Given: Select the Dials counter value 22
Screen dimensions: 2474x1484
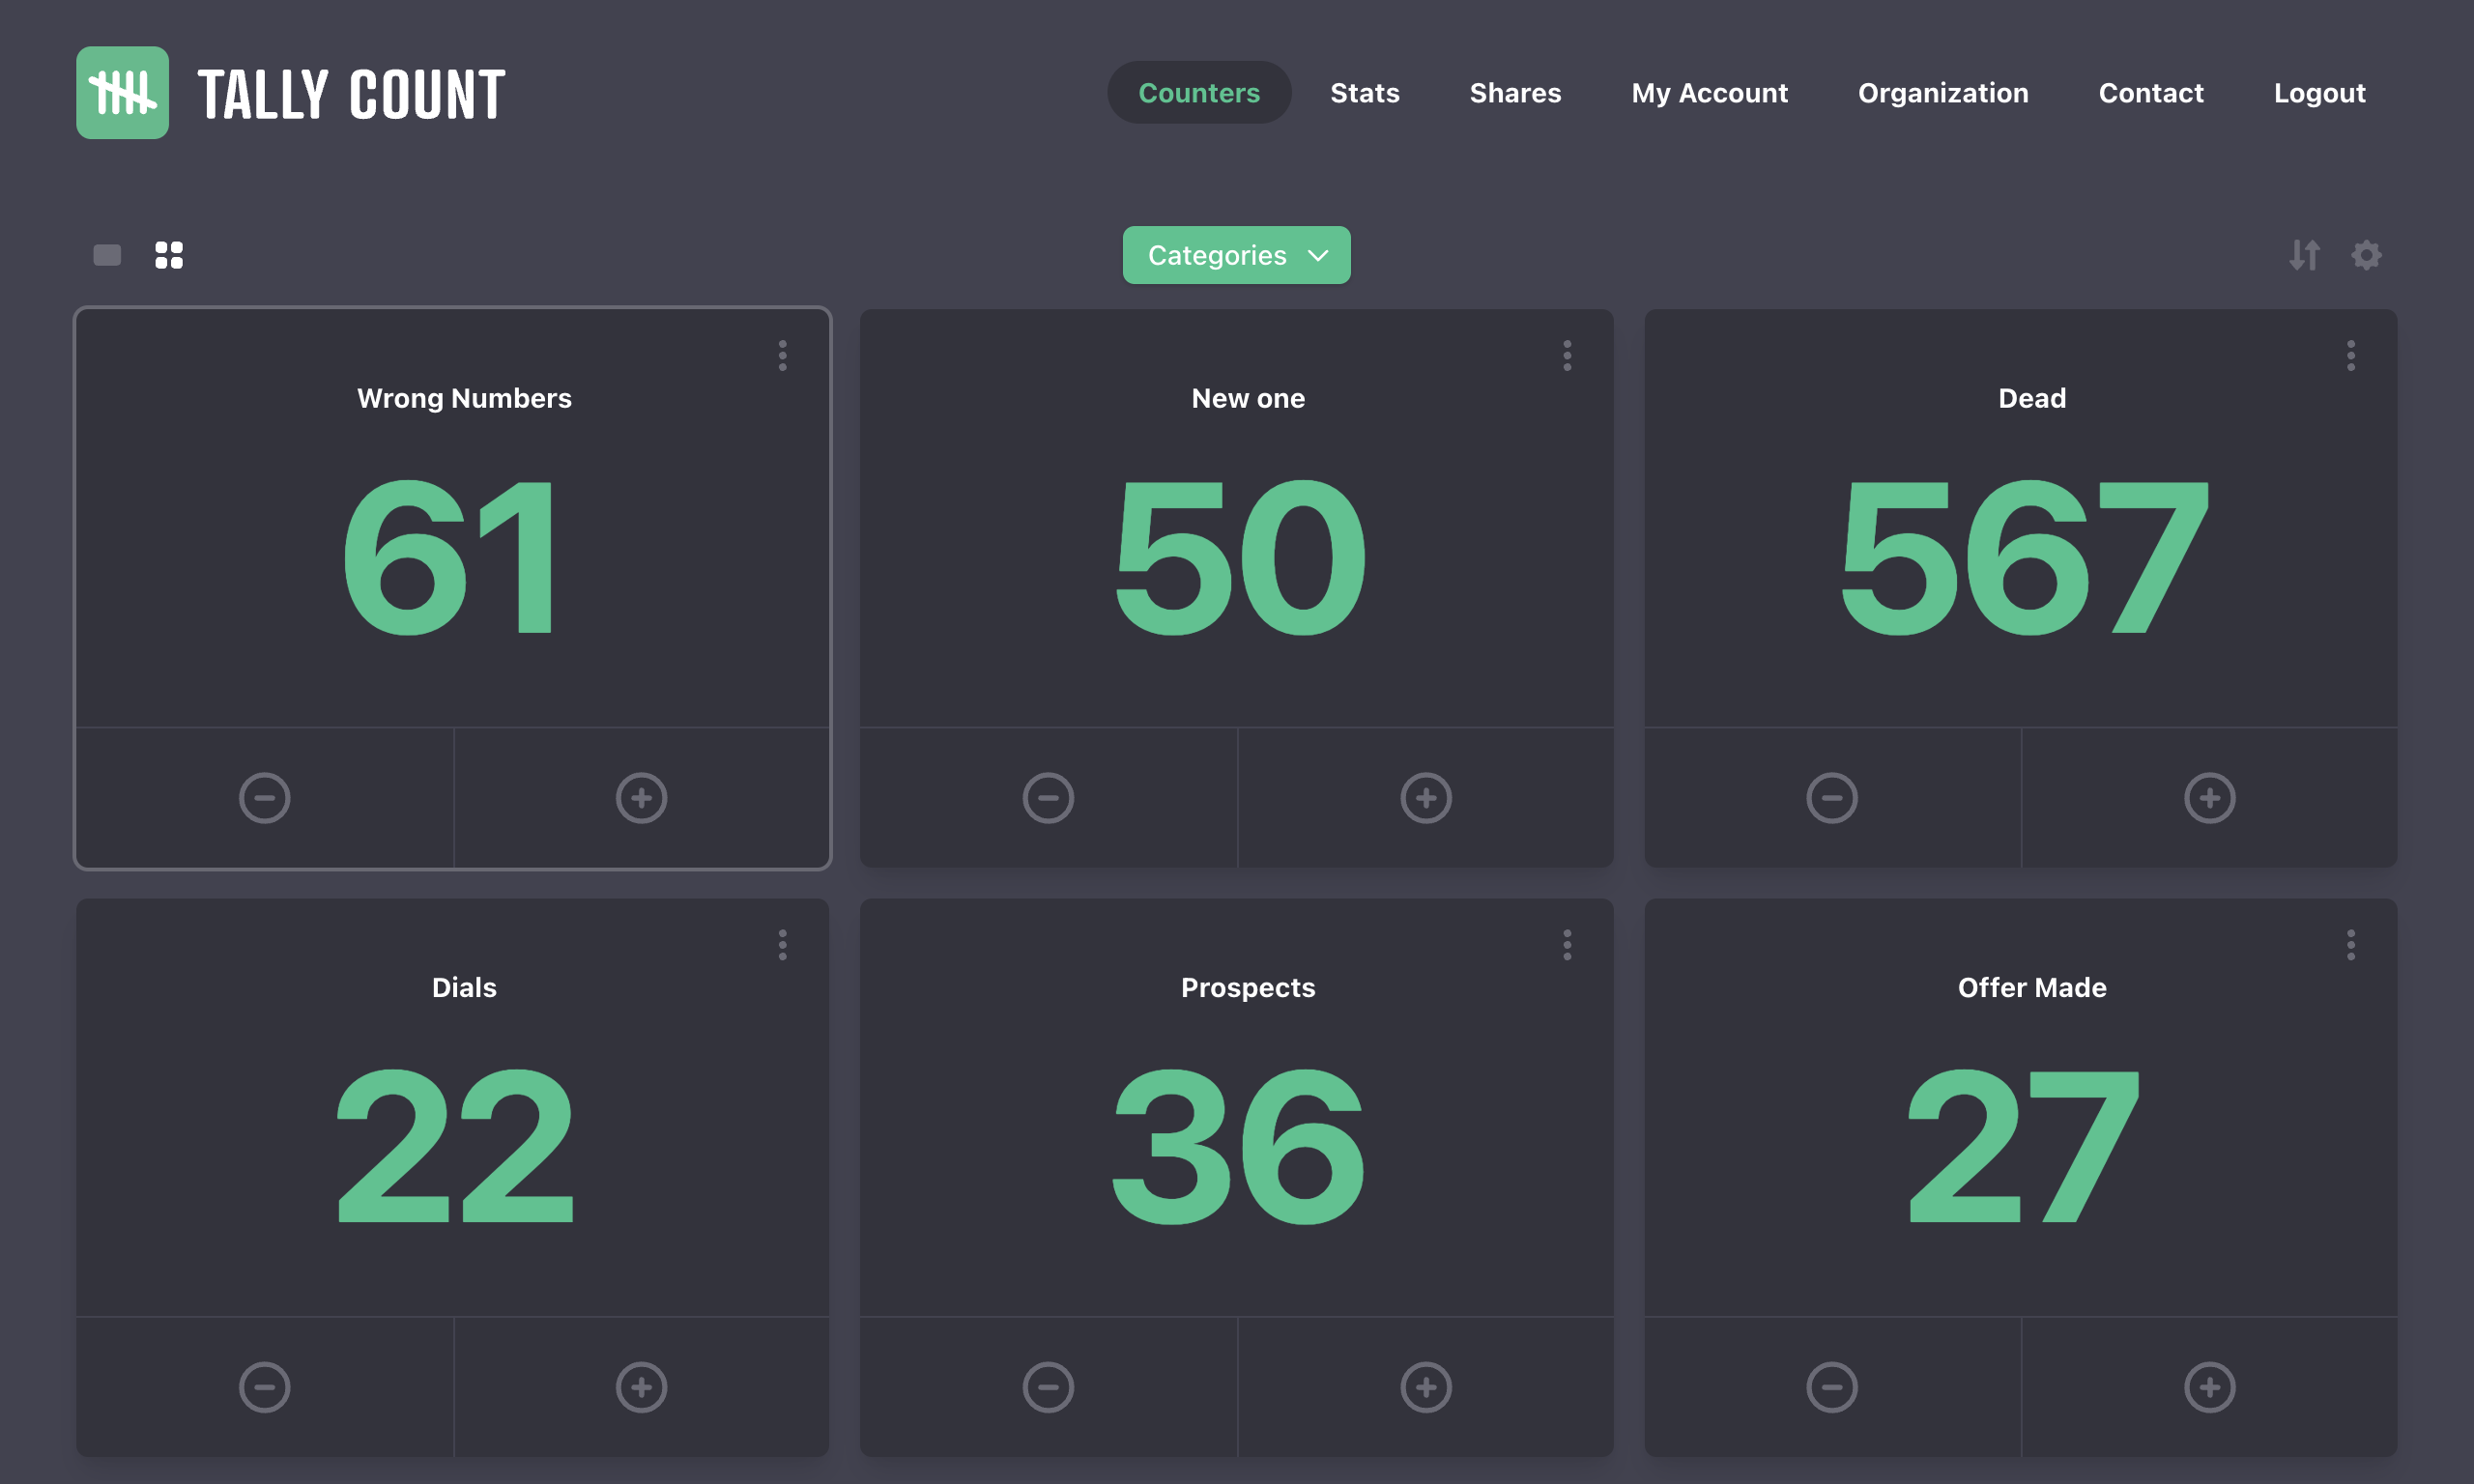Looking at the screenshot, I should 455,1145.
